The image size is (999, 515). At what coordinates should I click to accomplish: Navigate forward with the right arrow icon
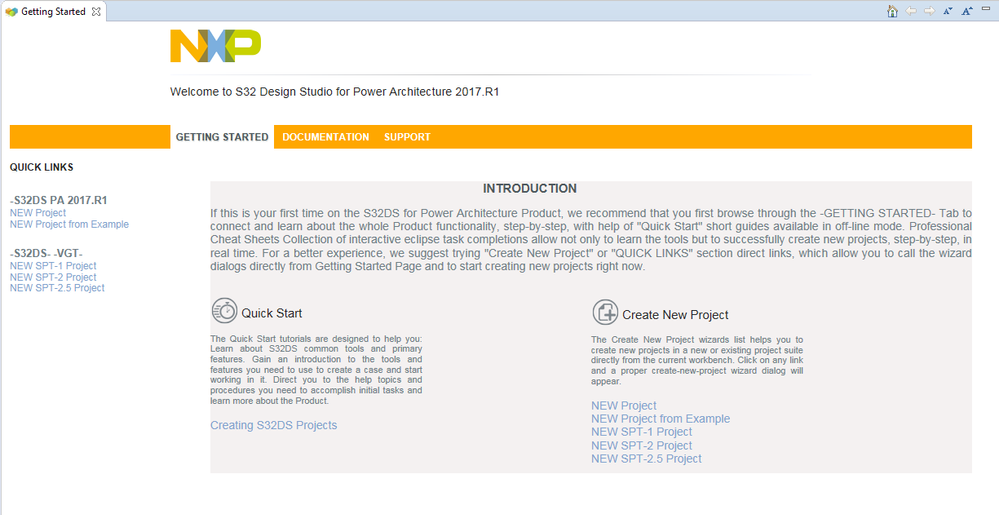coord(930,11)
